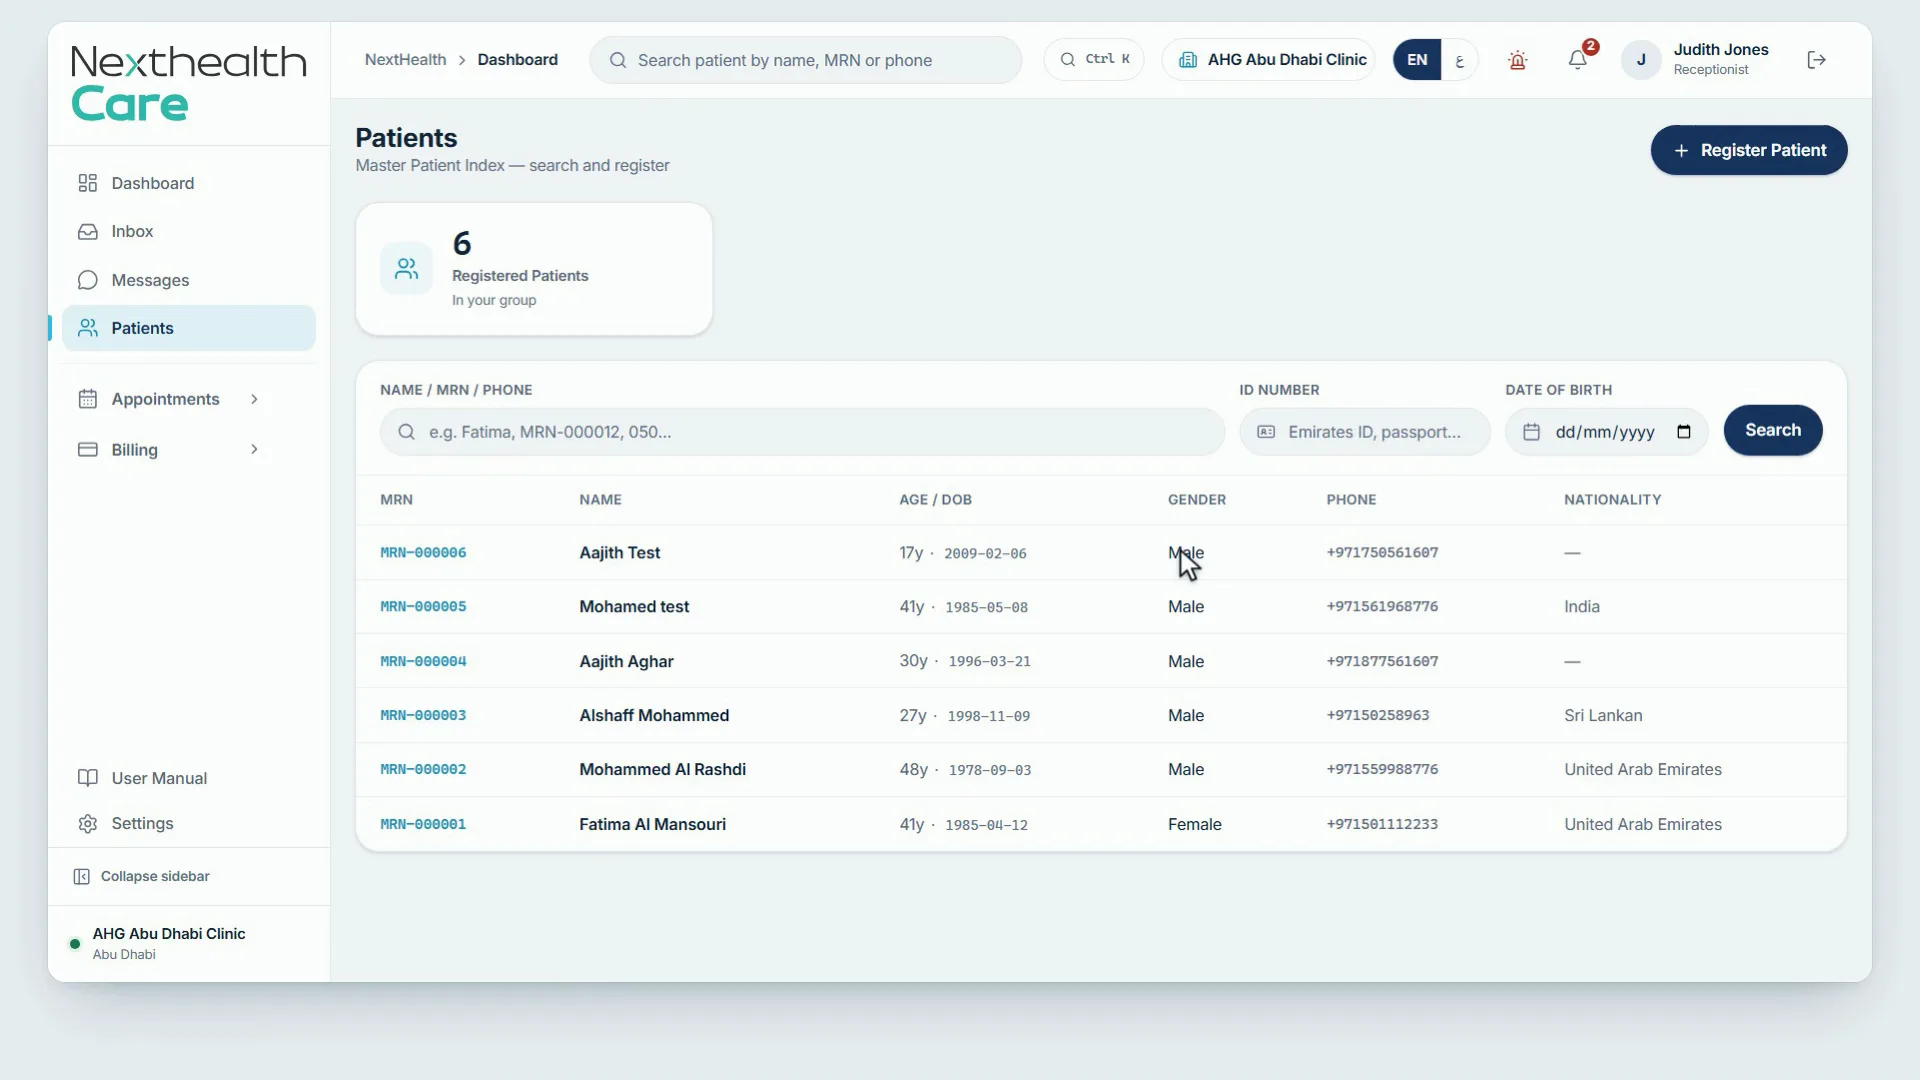Open Inbox in the sidebar
This screenshot has width=1920, height=1080.
coord(189,232)
